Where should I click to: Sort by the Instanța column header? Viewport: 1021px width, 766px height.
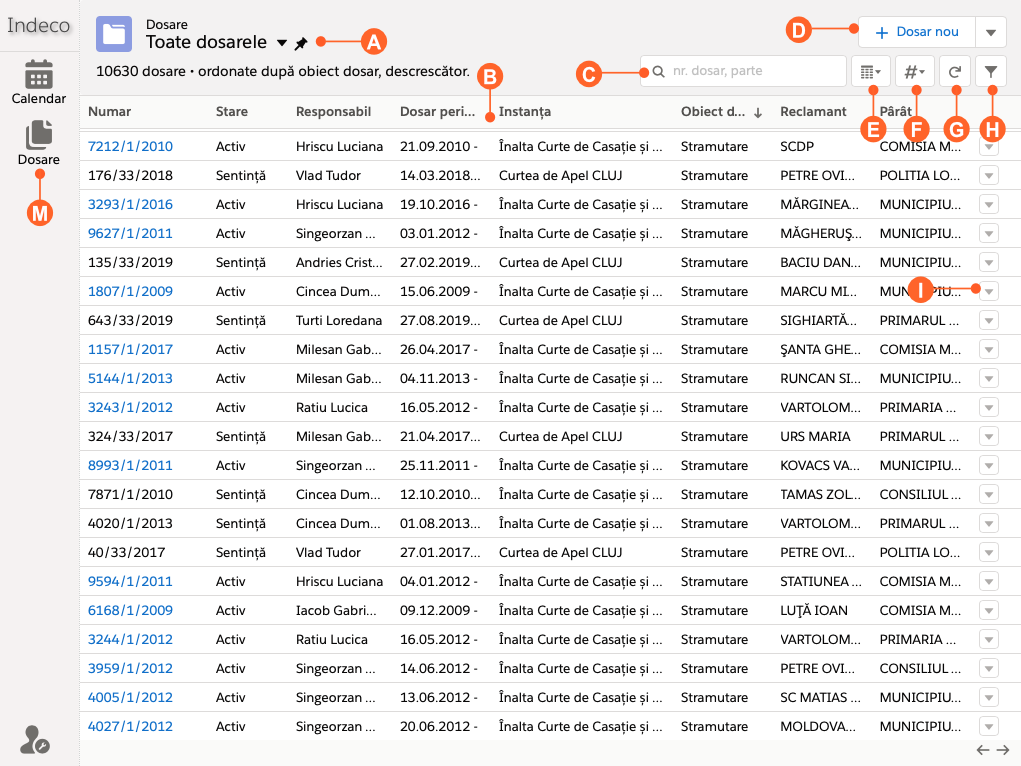click(x=525, y=112)
